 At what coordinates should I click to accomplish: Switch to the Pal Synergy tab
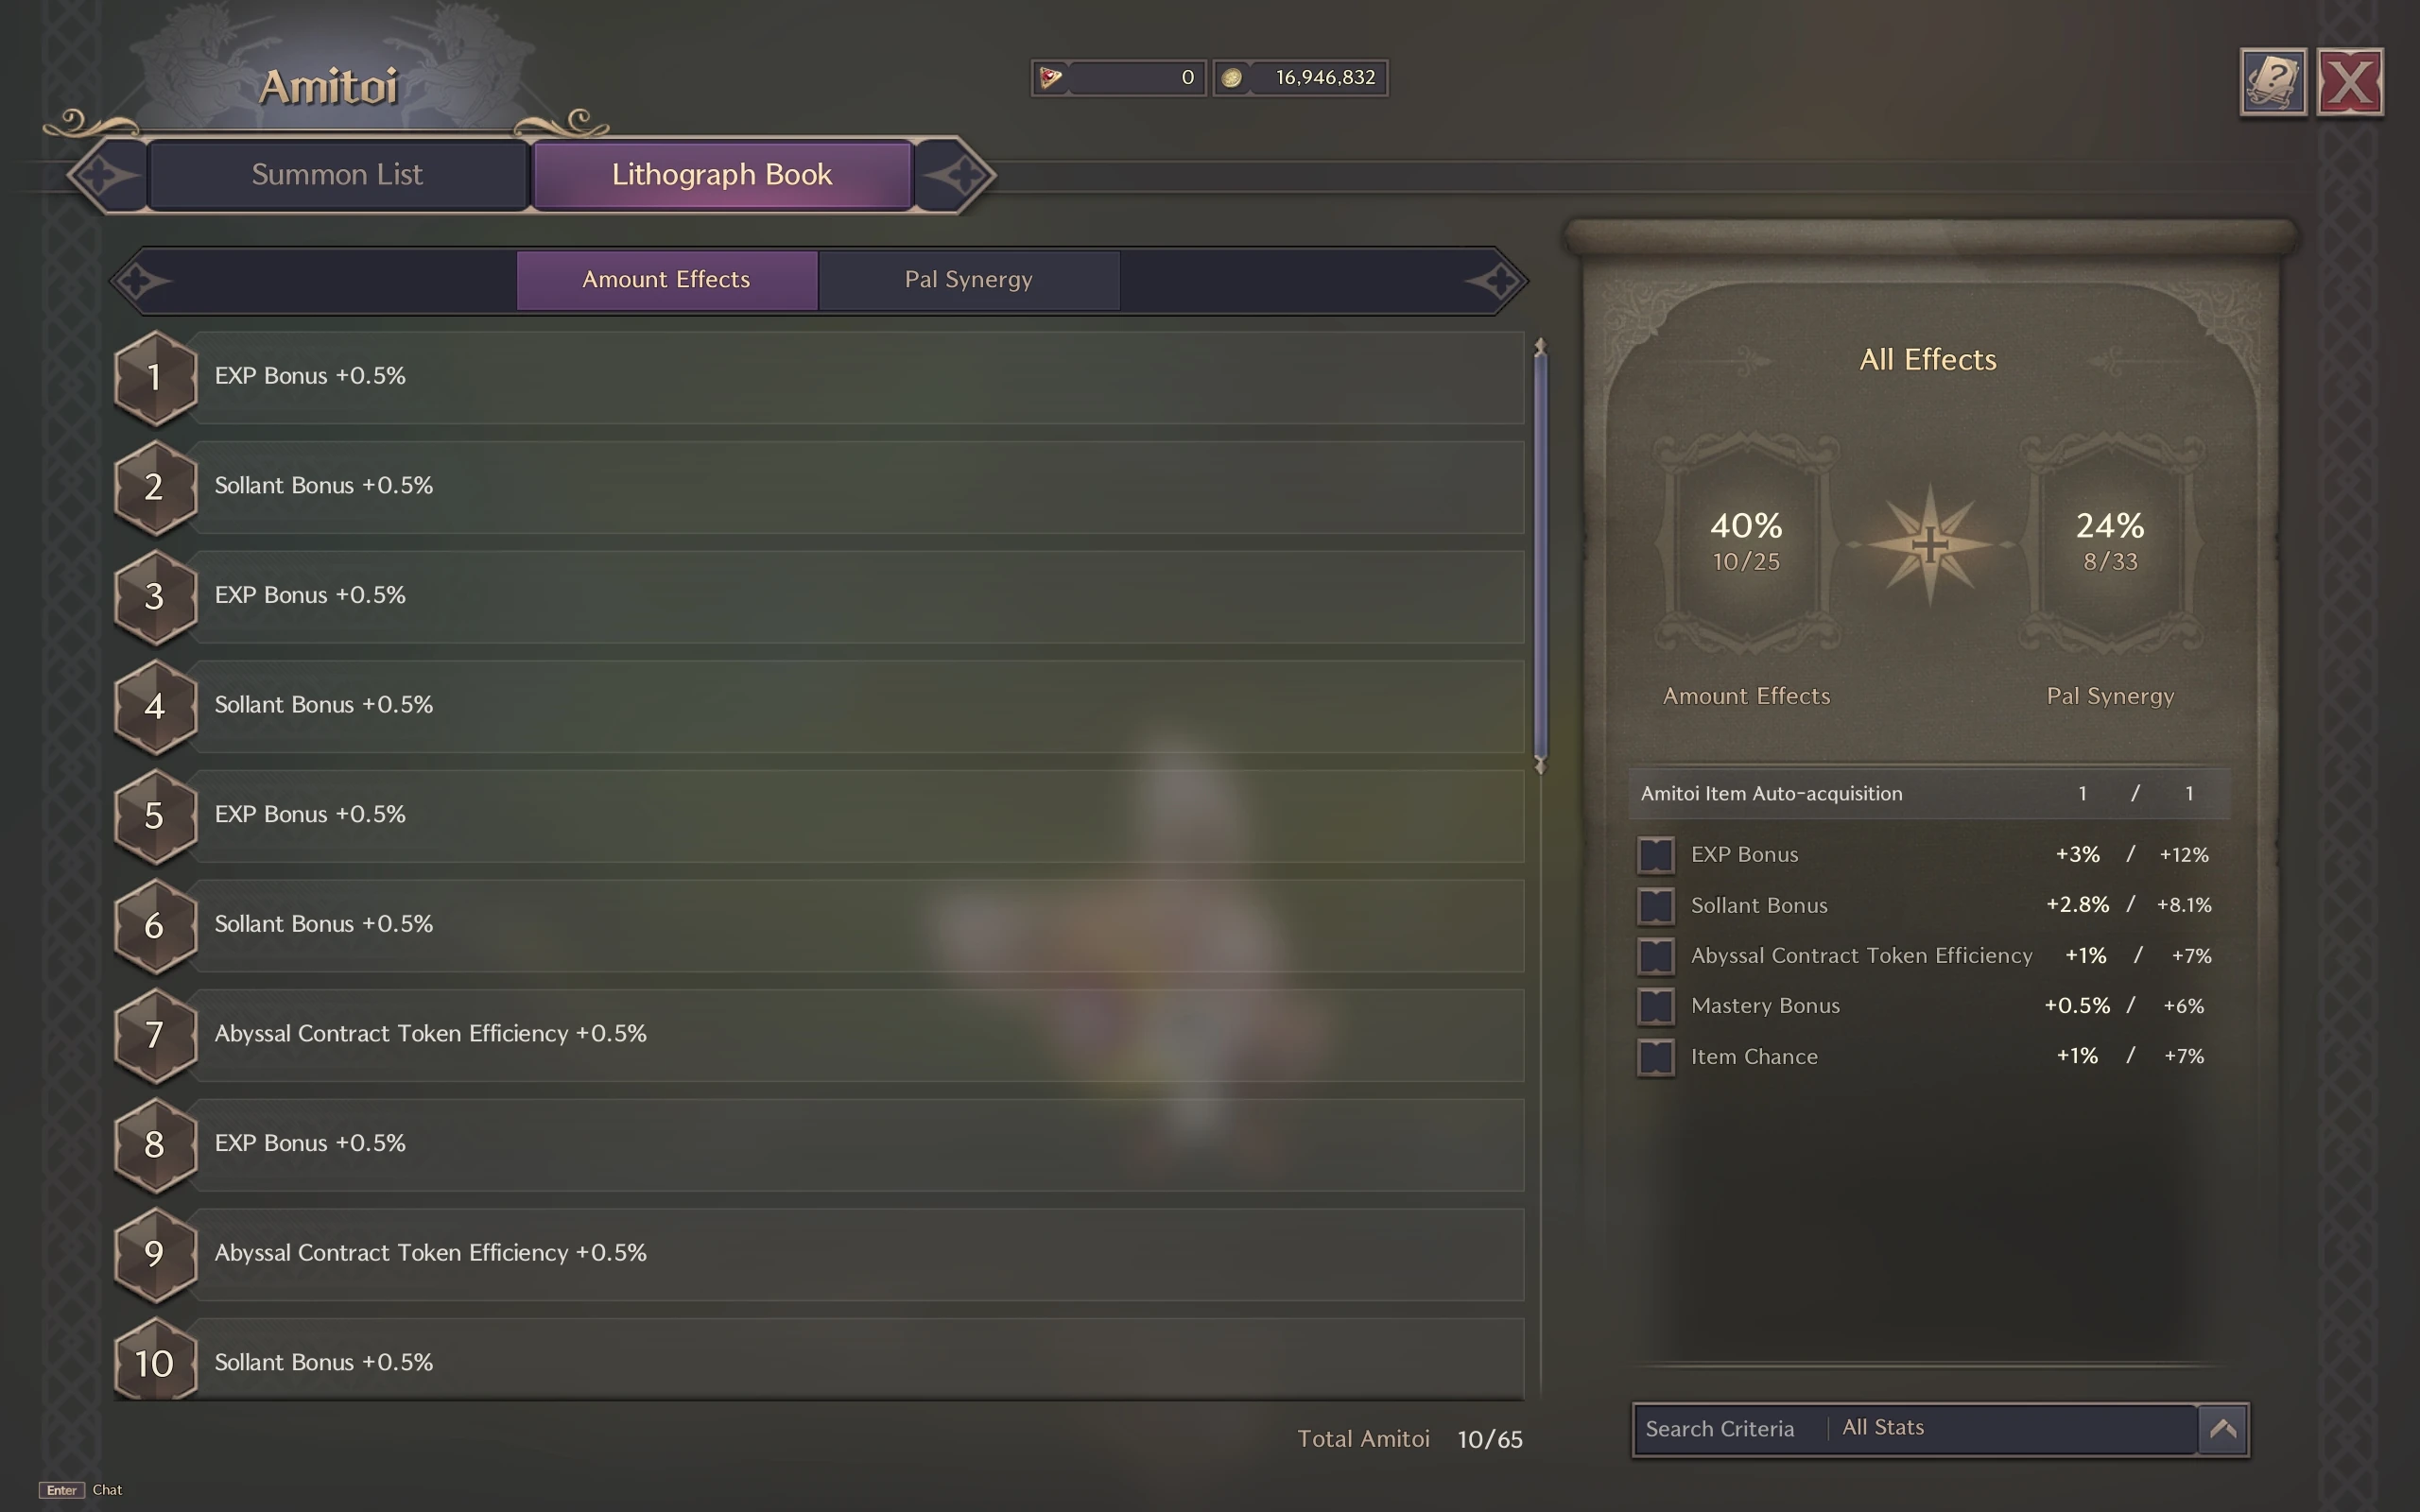click(x=969, y=280)
